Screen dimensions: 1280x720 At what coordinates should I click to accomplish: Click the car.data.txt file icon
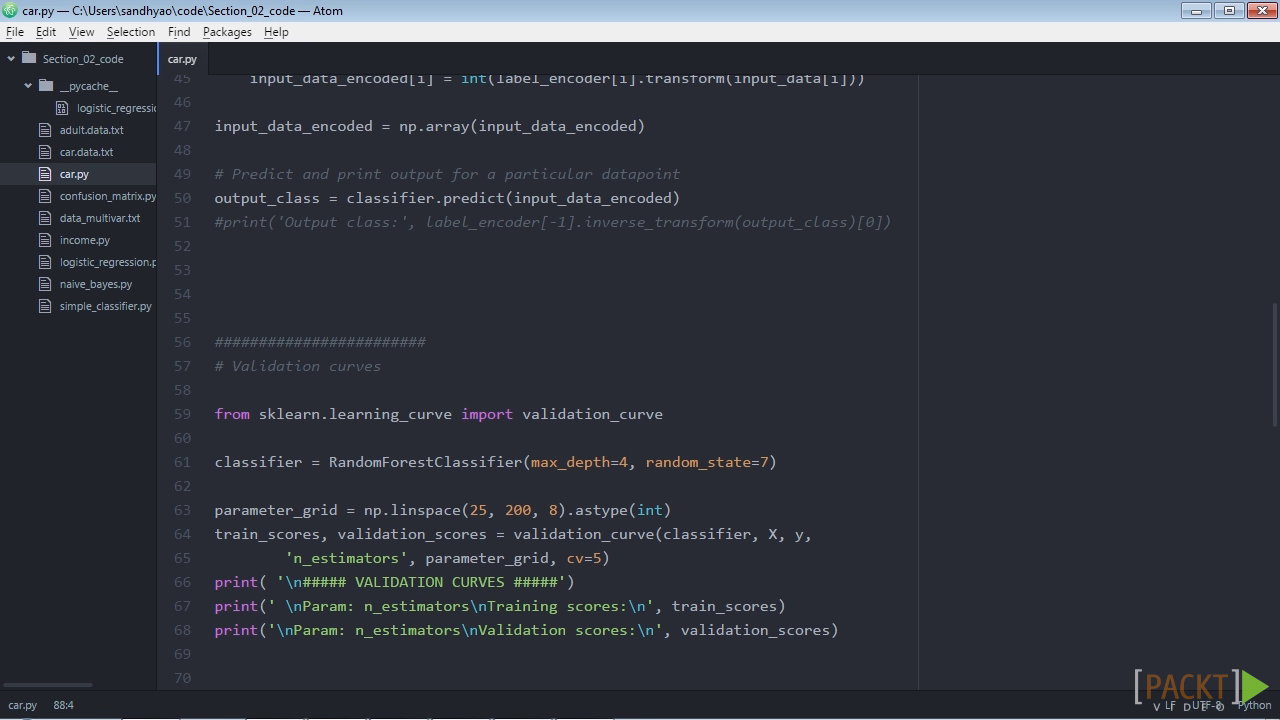44,152
